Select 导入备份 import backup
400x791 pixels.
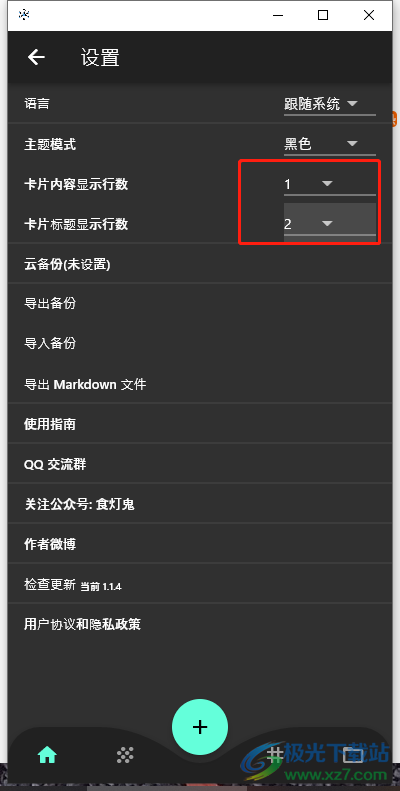(200, 344)
